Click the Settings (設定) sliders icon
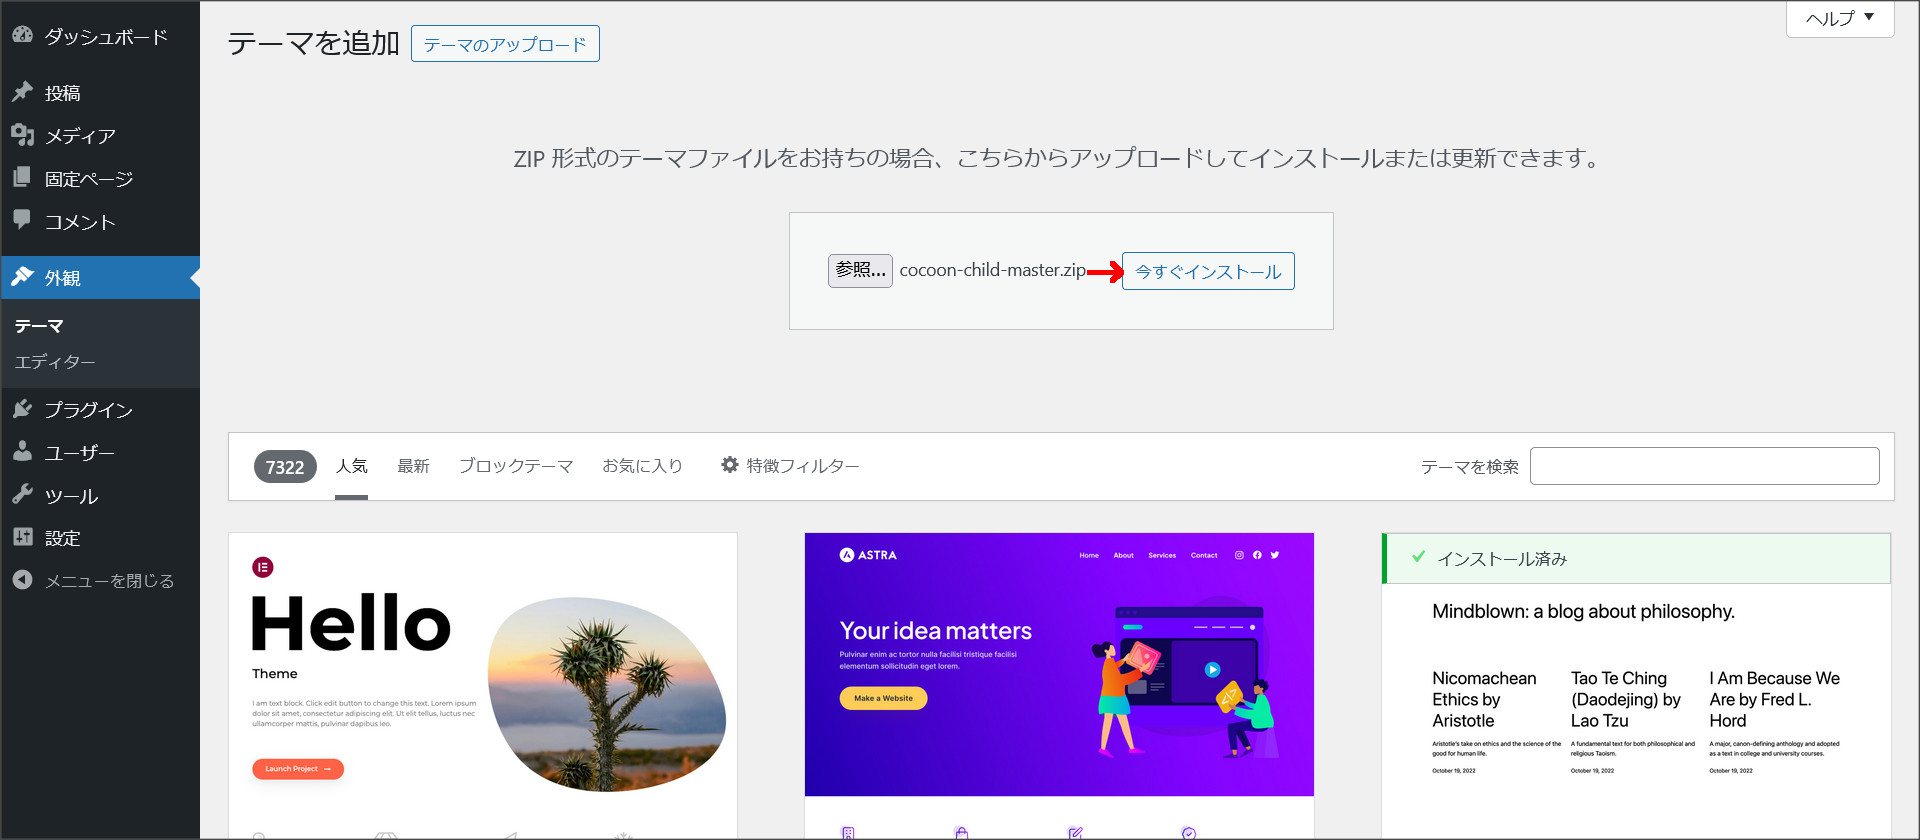The width and height of the screenshot is (1920, 840). 23,538
